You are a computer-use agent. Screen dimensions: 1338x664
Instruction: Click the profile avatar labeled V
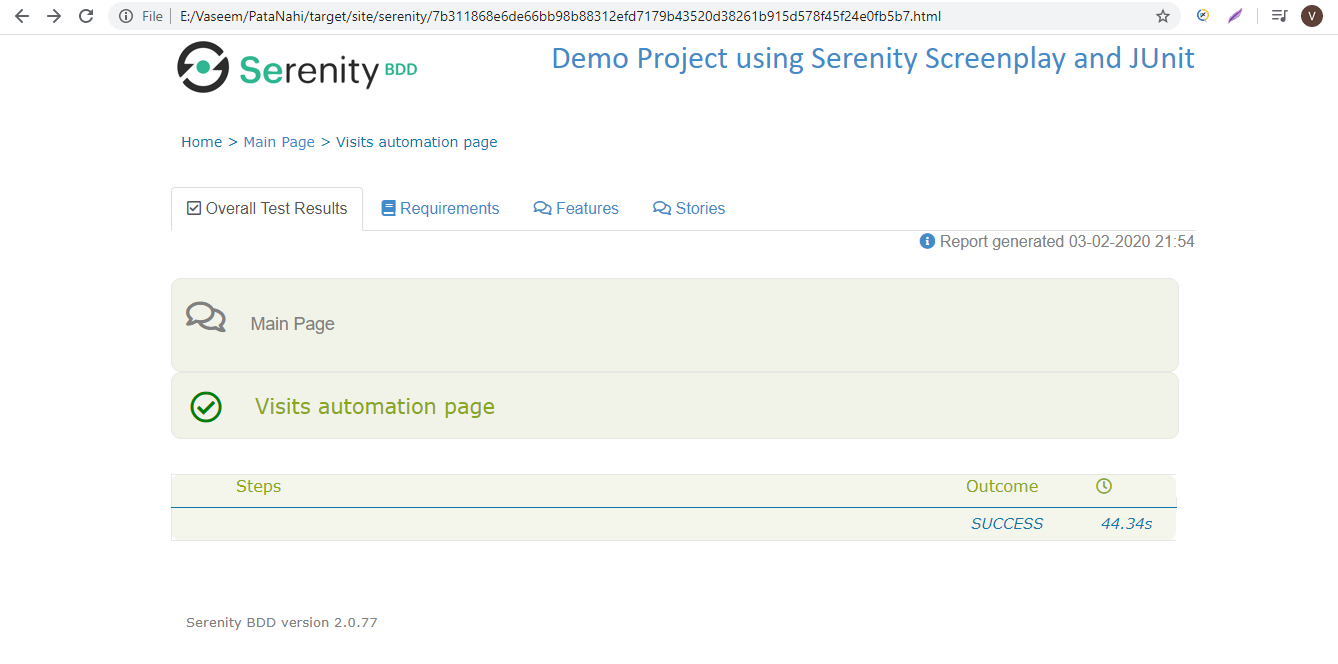1311,16
